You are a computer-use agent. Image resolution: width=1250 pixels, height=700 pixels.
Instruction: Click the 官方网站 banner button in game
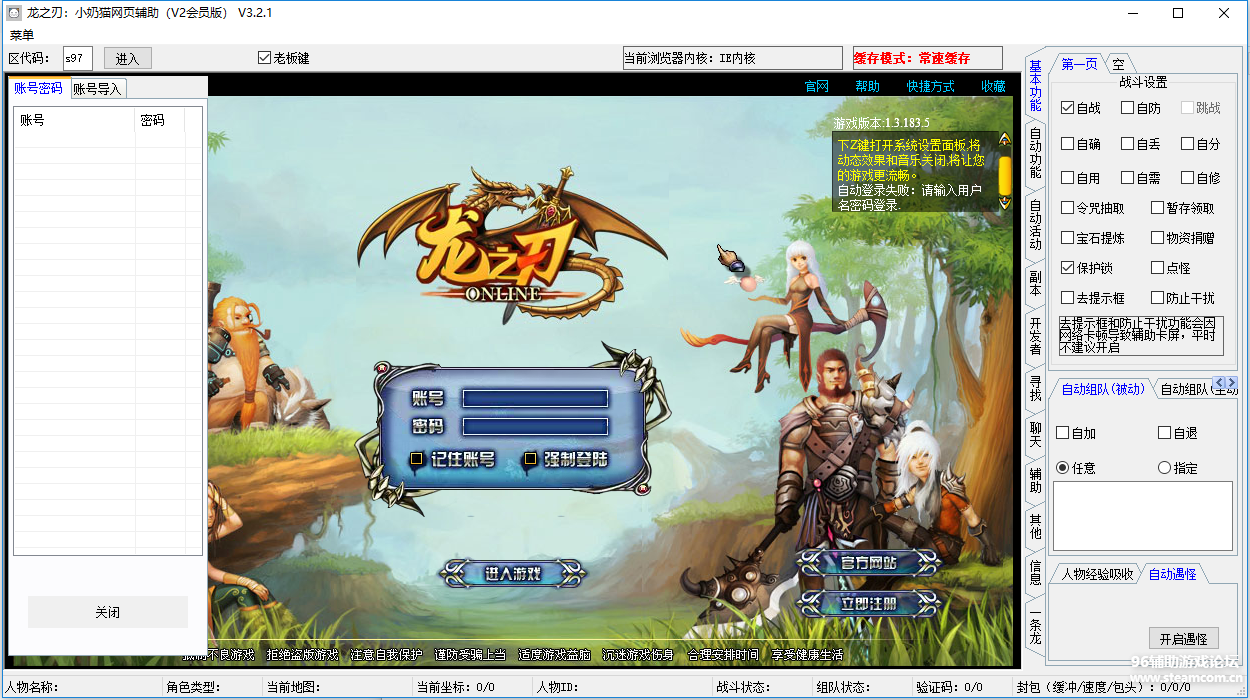tap(868, 562)
